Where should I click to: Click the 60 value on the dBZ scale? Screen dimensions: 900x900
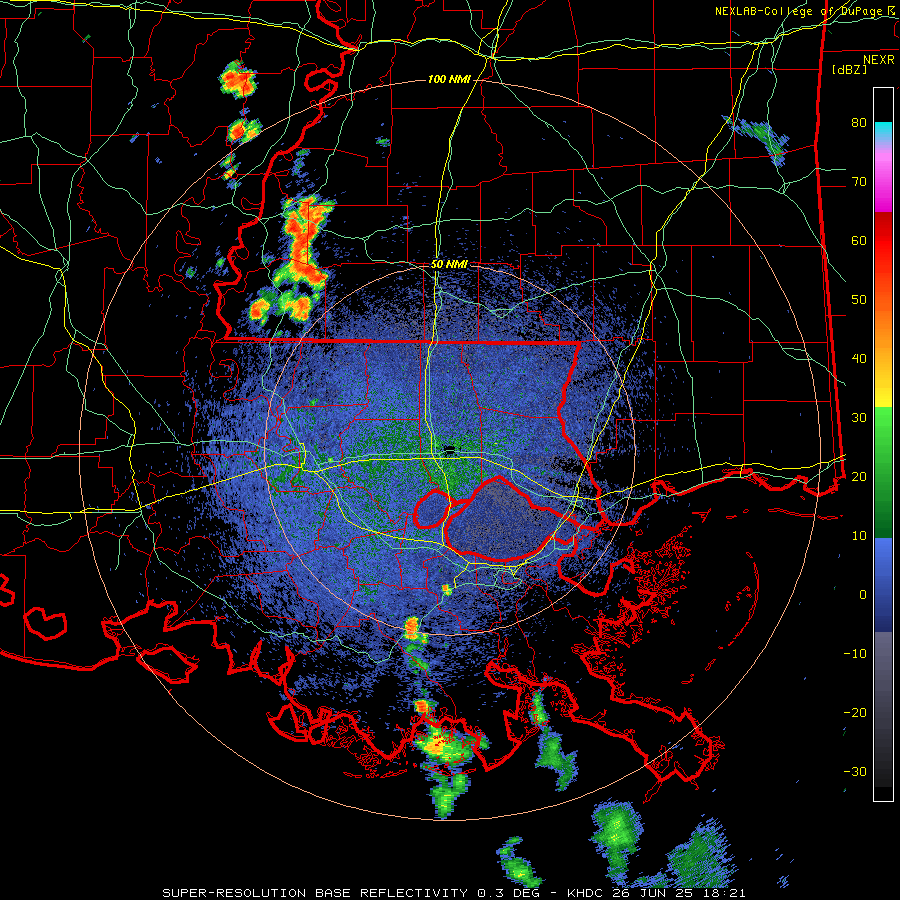pyautogui.click(x=859, y=240)
